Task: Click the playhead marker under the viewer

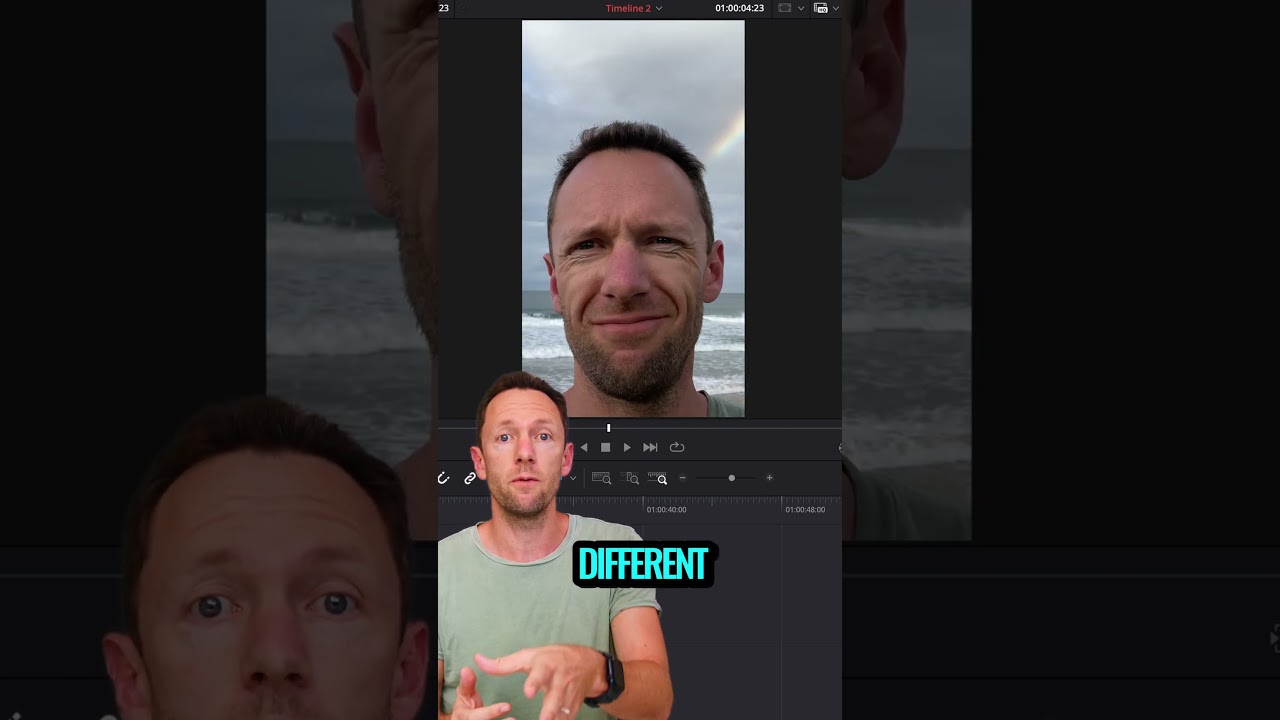Action: 608,427
